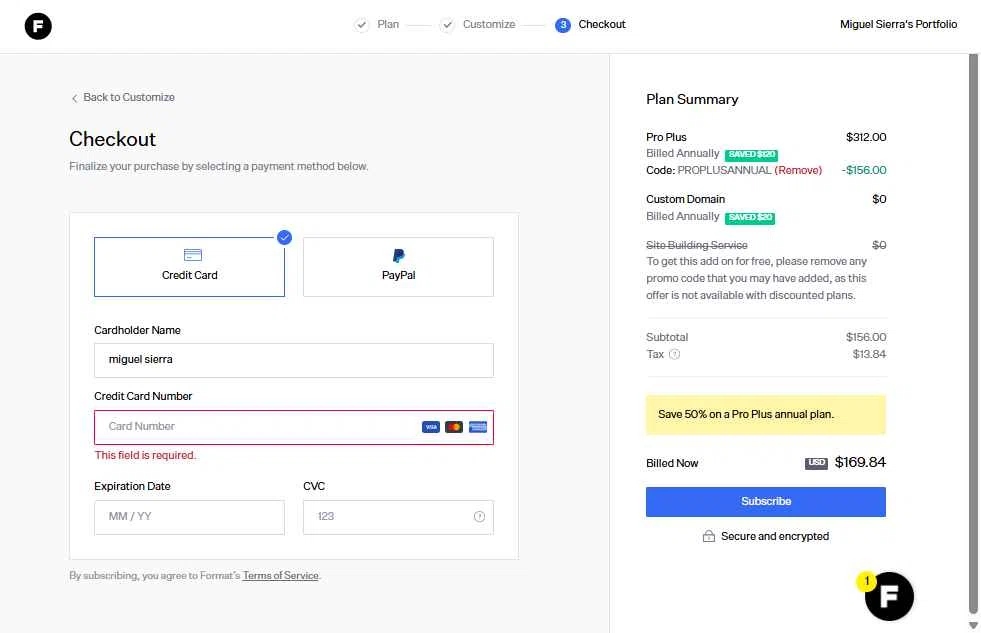Click the Custom Domain SAVED badge
Viewport: 981px width, 633px height.
(750, 218)
